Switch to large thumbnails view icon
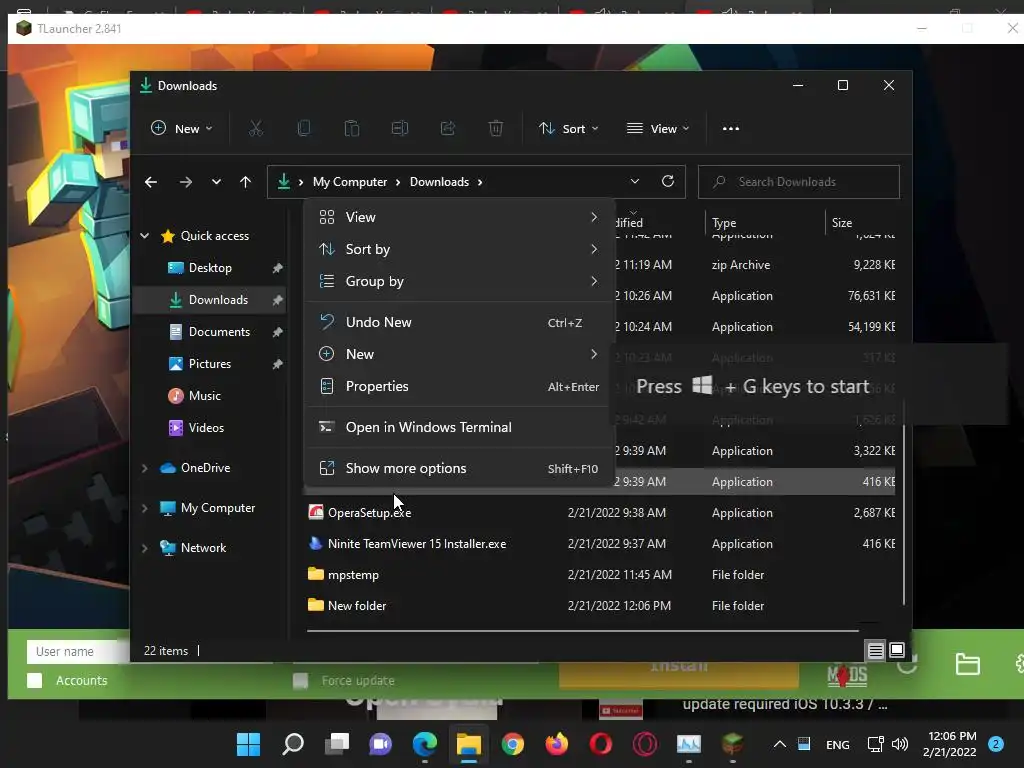The width and height of the screenshot is (1024, 768). [897, 650]
